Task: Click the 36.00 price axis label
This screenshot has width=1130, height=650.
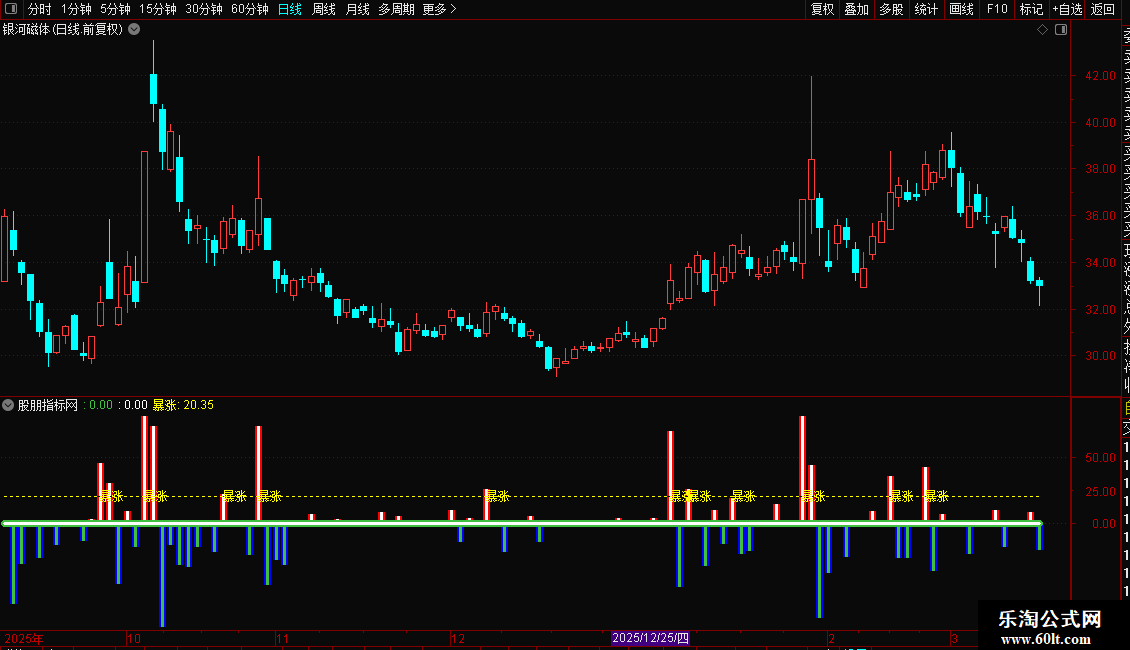Action: pyautogui.click(x=1100, y=215)
